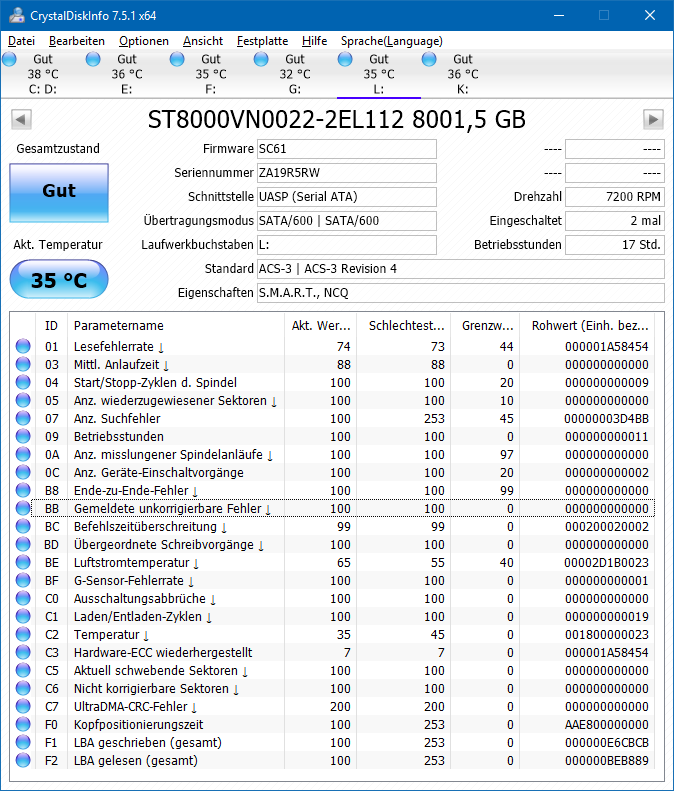The width and height of the screenshot is (675, 791).
Task: Click status orb for Anz. Suchfehler row
Action: [x=23, y=418]
